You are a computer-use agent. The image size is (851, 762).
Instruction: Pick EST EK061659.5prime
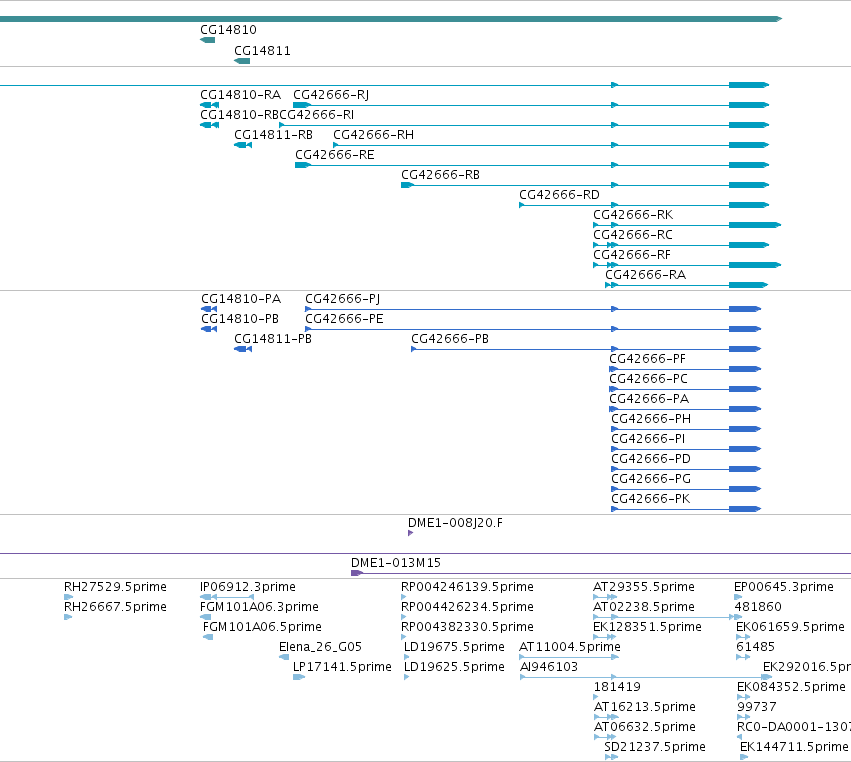tap(790, 627)
